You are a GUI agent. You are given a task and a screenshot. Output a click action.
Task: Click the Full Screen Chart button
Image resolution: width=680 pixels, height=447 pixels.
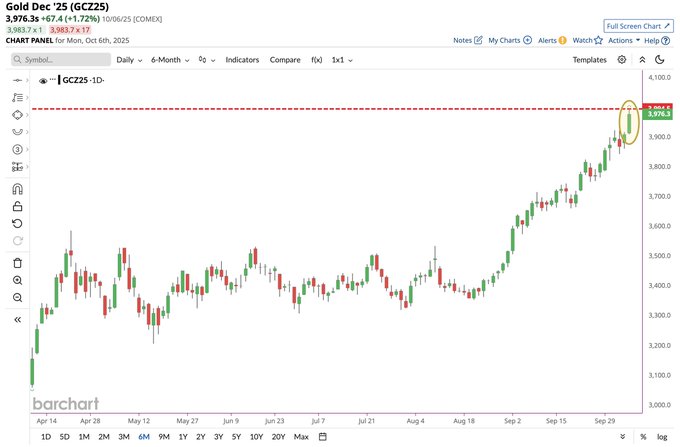pyautogui.click(x=638, y=26)
